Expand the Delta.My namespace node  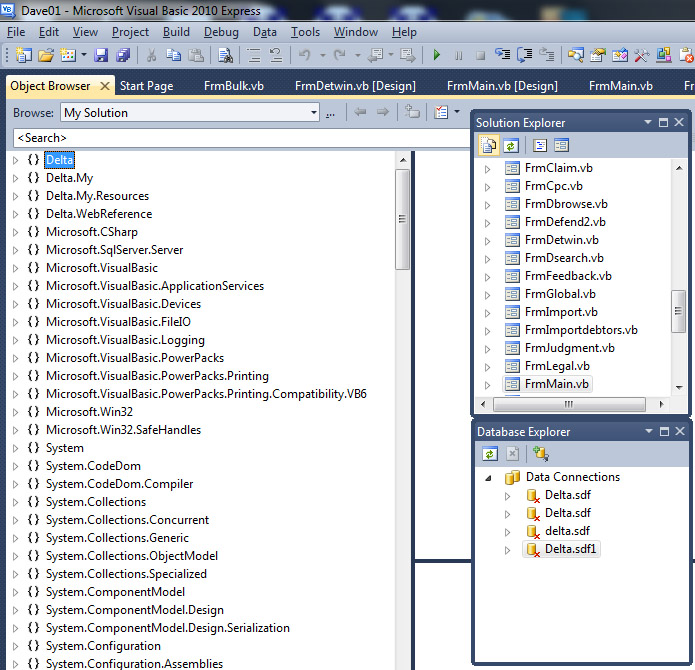[x=16, y=179]
